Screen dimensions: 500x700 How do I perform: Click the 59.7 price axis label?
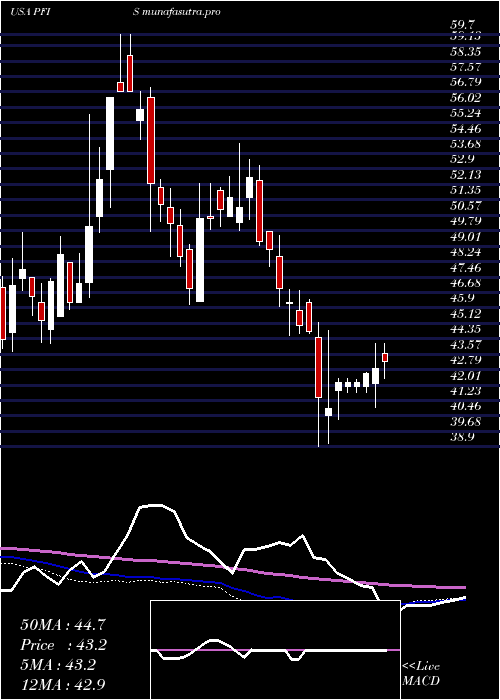(x=462, y=24)
